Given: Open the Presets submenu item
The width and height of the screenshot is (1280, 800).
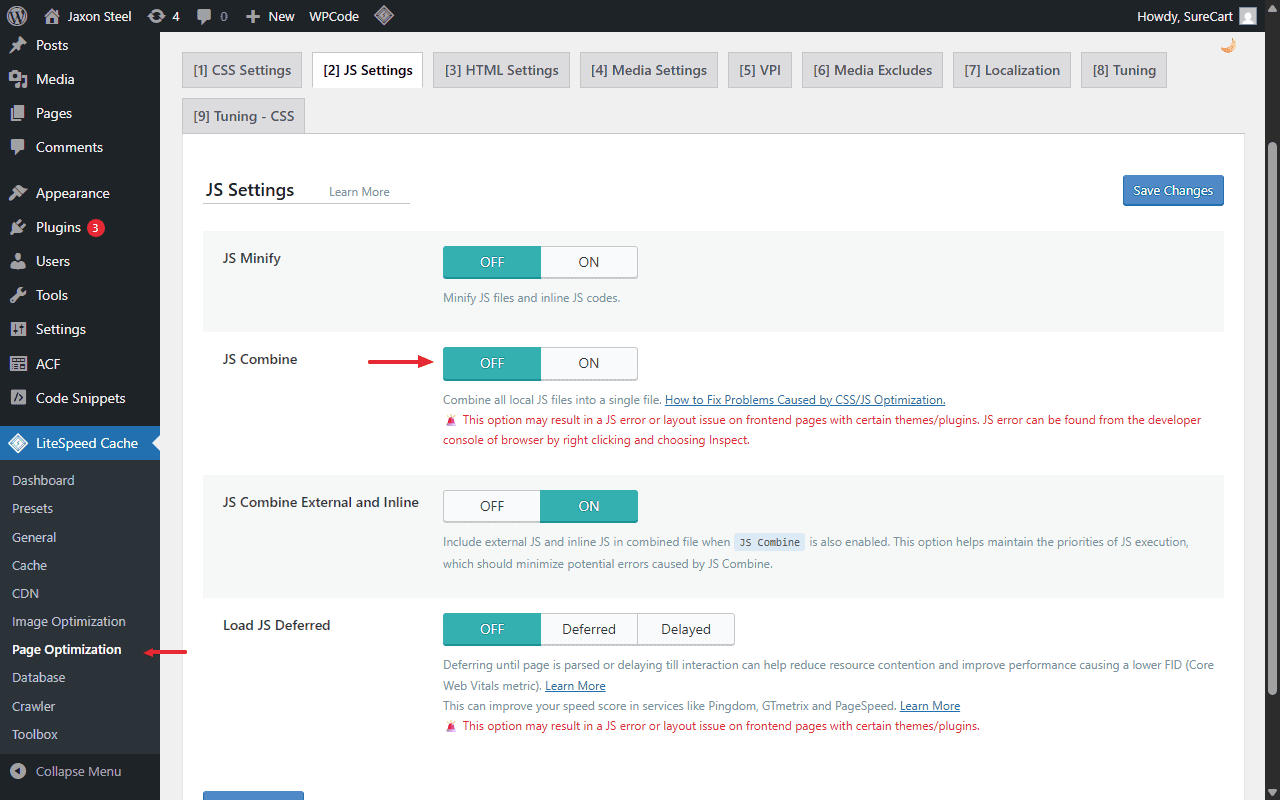Looking at the screenshot, I should (33, 508).
